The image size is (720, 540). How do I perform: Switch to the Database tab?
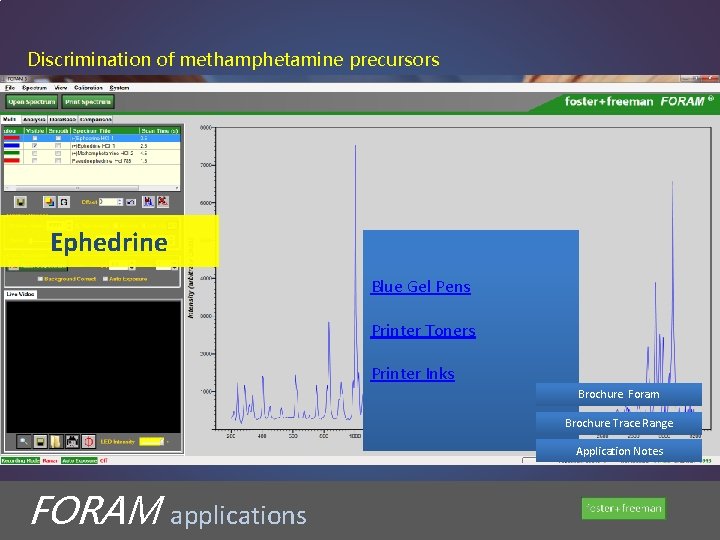coord(62,119)
